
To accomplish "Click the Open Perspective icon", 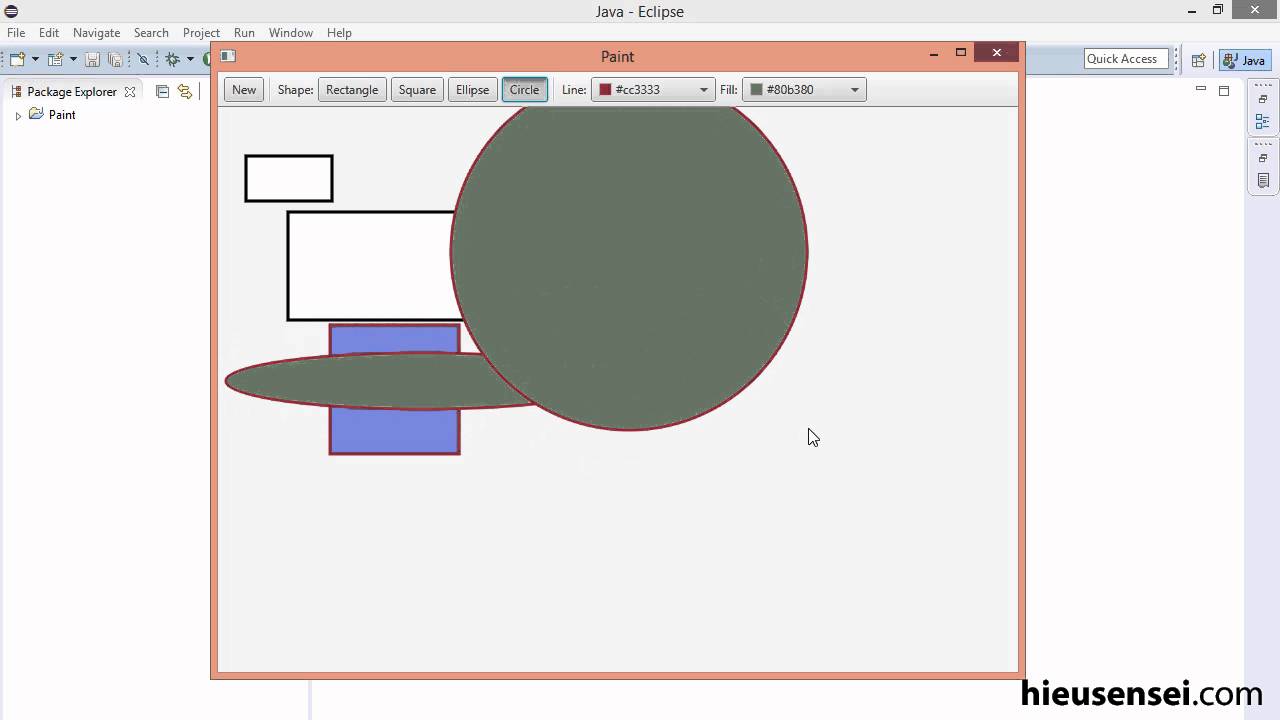I will (1198, 60).
